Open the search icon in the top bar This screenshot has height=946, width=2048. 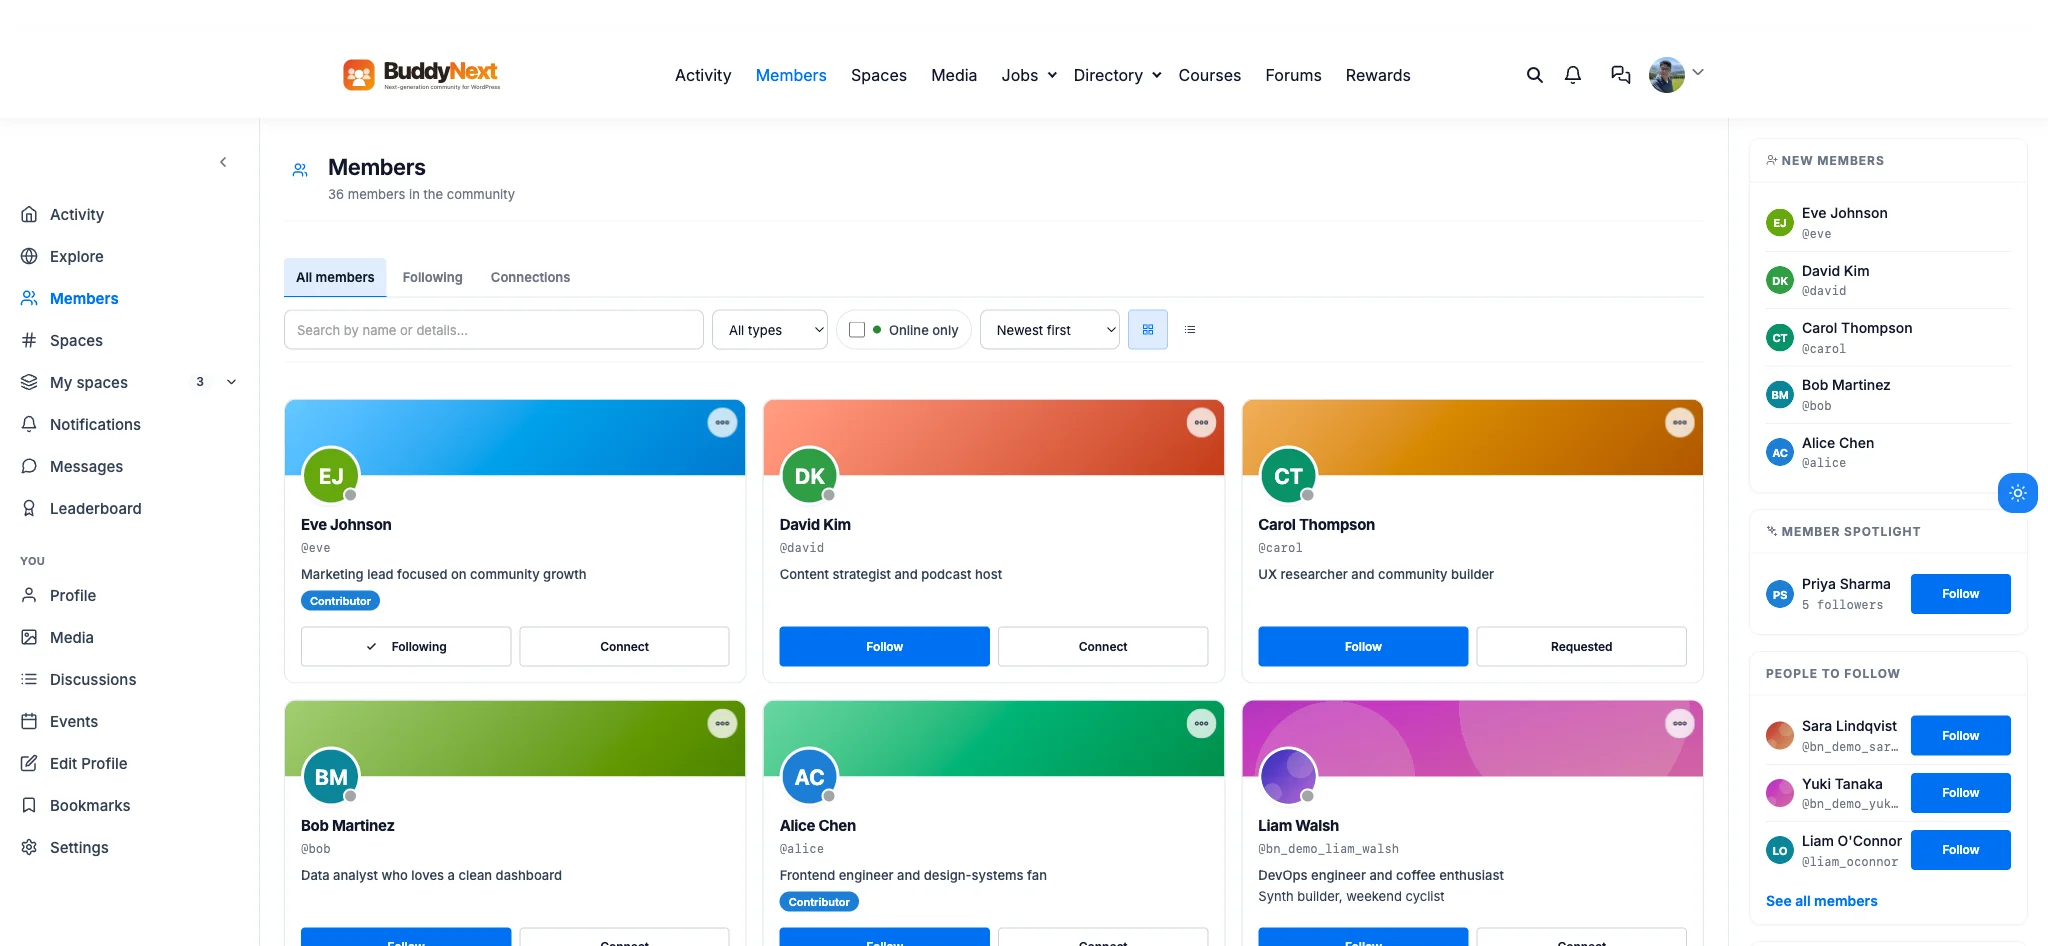pyautogui.click(x=1534, y=75)
